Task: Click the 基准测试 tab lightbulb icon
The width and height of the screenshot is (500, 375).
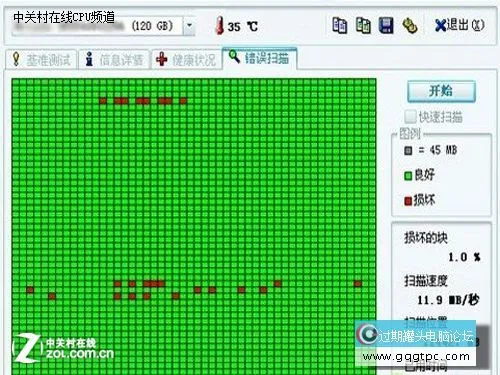Action: [16, 59]
